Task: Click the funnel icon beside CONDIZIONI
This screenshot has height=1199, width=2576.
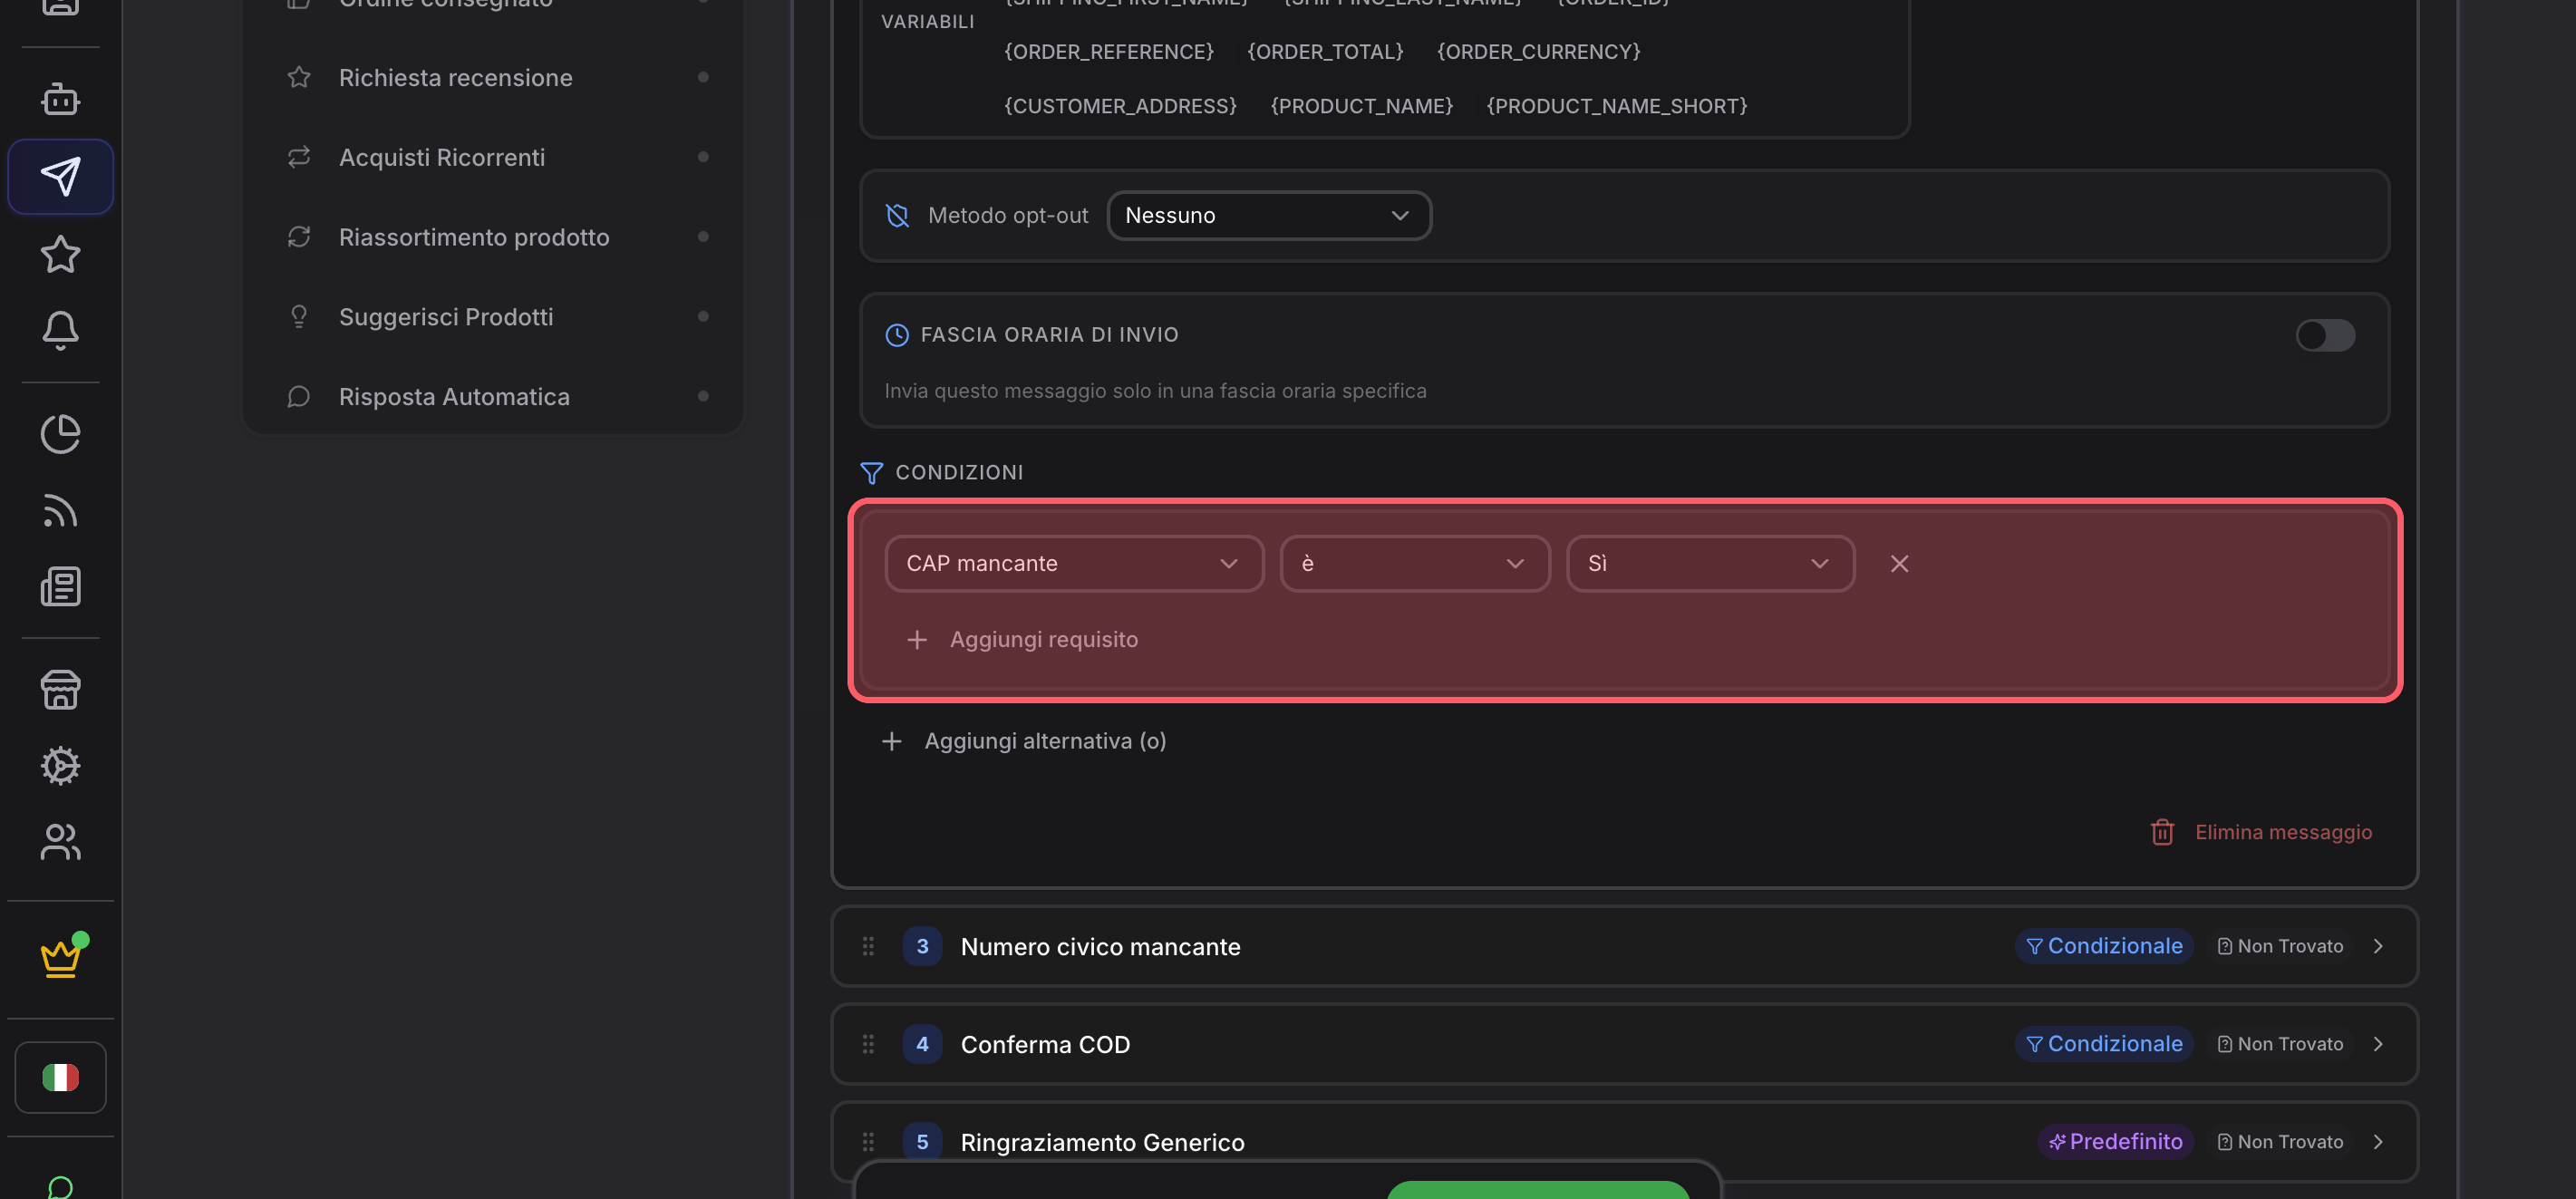Action: coord(871,472)
